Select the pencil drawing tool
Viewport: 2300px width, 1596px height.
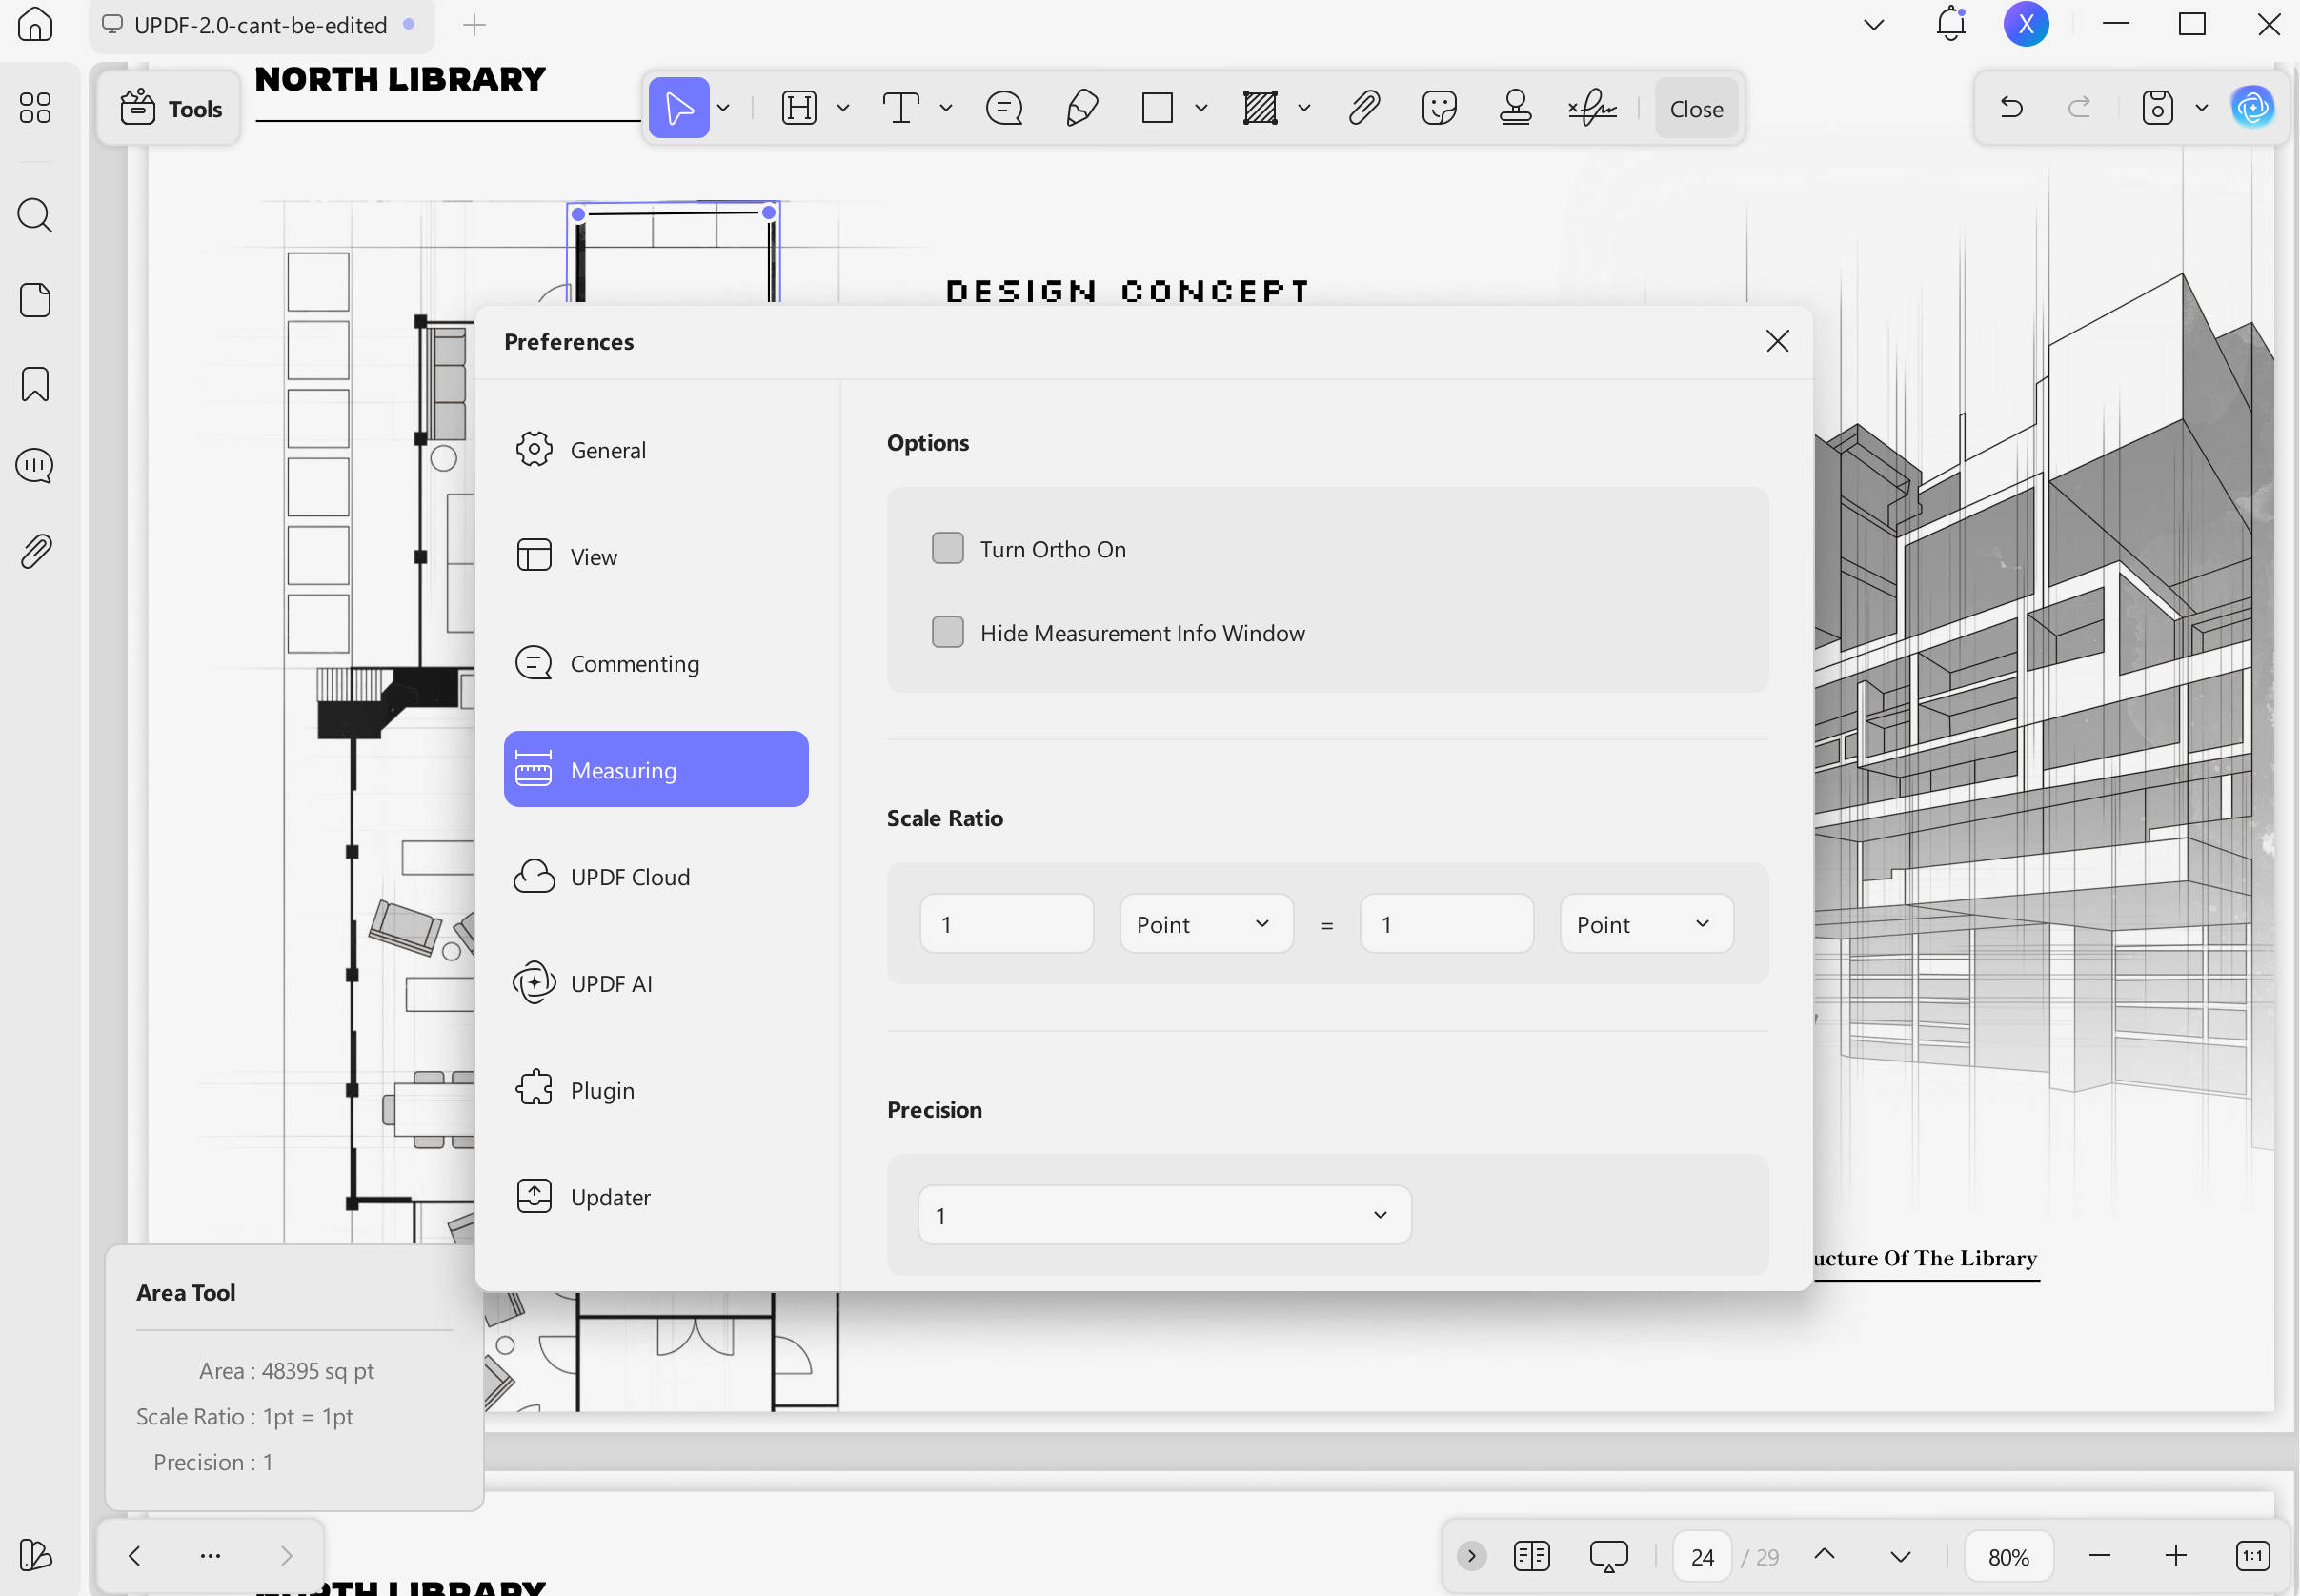pyautogui.click(x=1082, y=108)
